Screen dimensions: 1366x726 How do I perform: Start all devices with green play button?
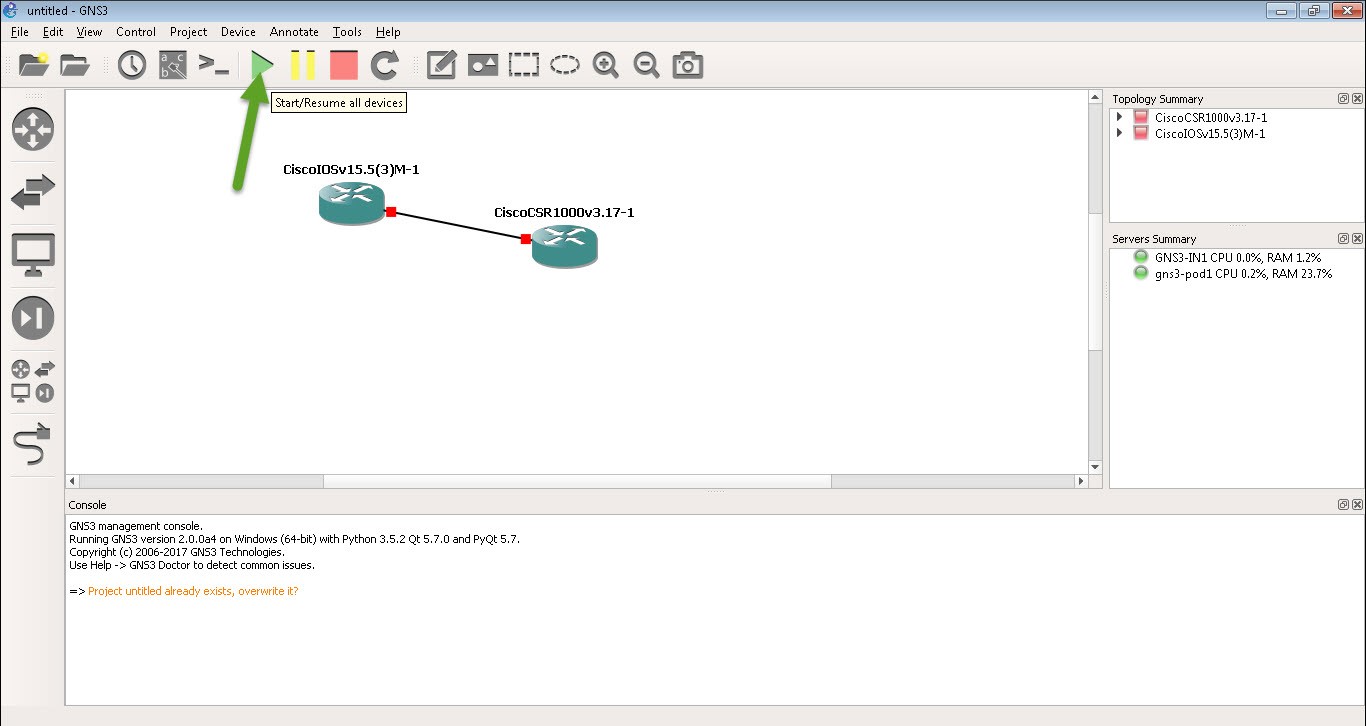[262, 65]
